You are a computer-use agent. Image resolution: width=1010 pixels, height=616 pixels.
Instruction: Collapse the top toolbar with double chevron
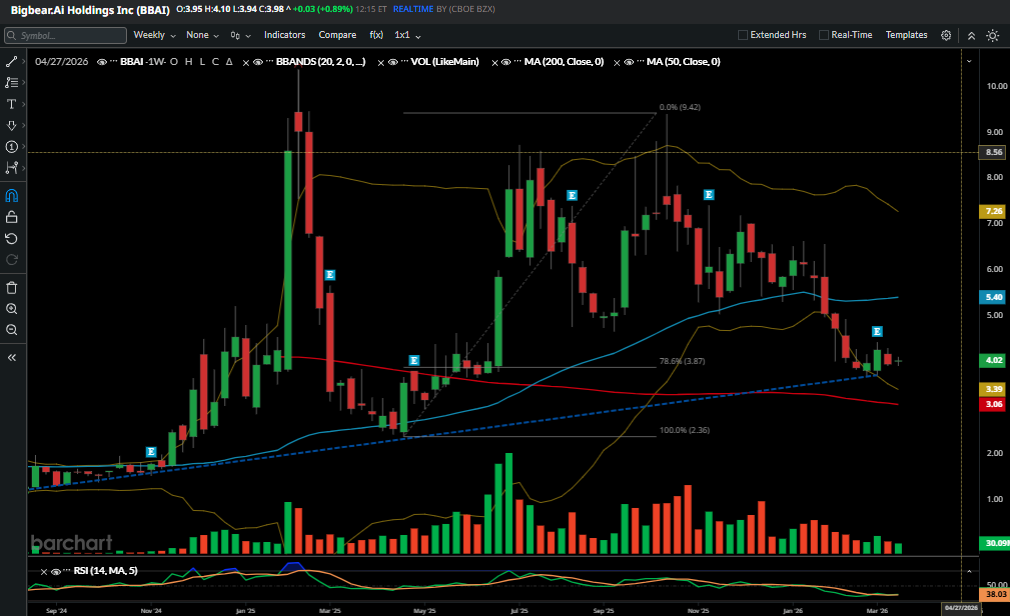[971, 35]
